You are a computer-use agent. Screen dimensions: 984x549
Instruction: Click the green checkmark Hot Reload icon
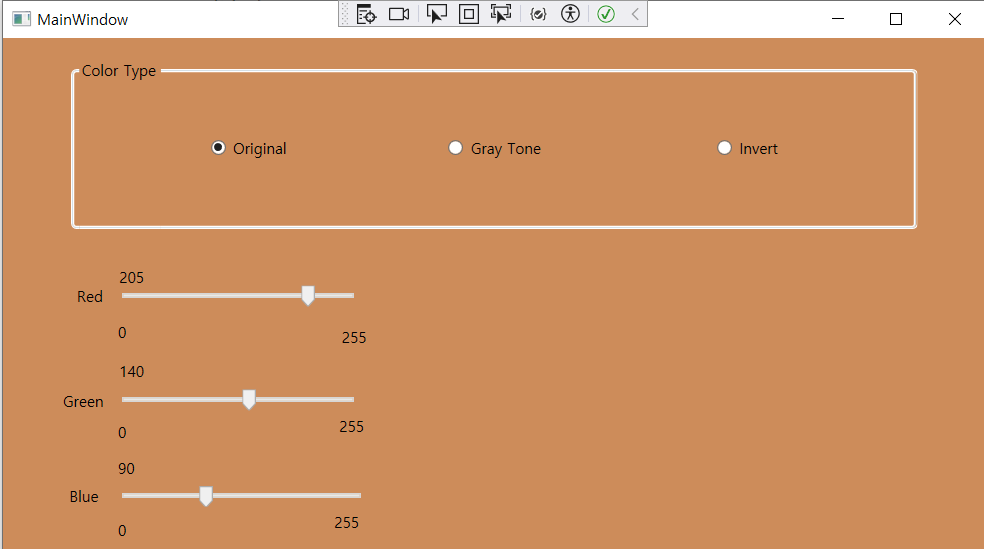606,14
